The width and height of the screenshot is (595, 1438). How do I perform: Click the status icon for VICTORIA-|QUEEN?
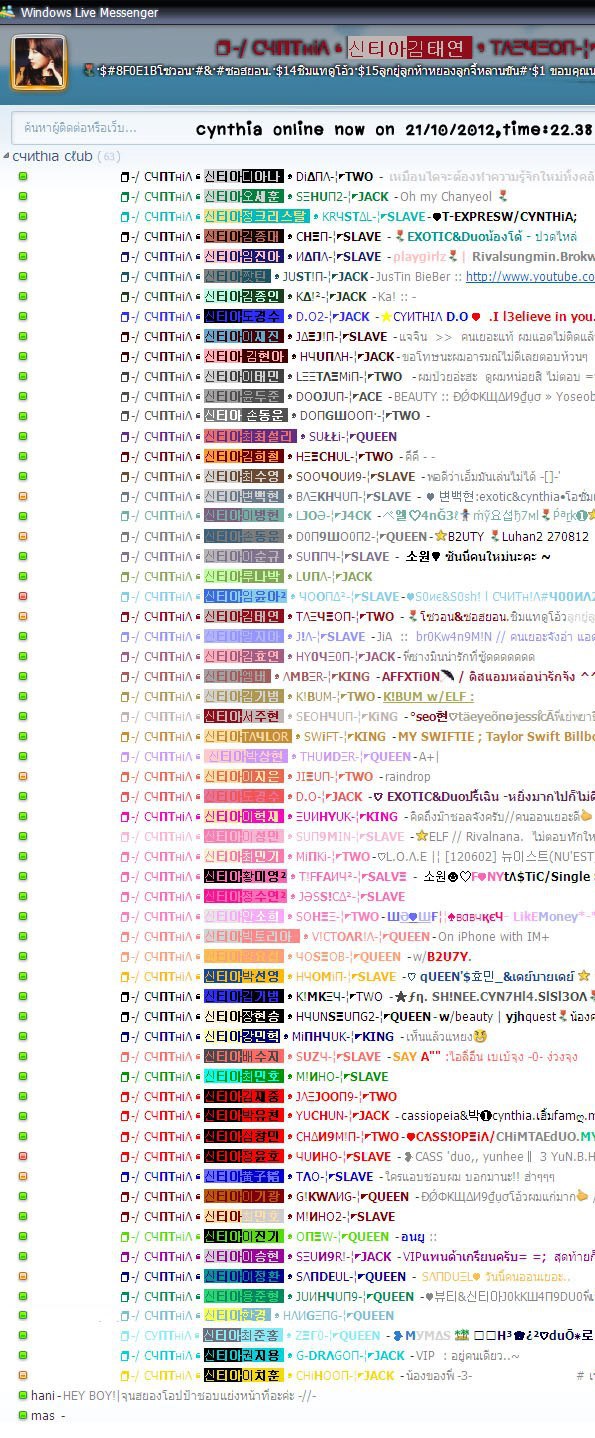point(23,936)
